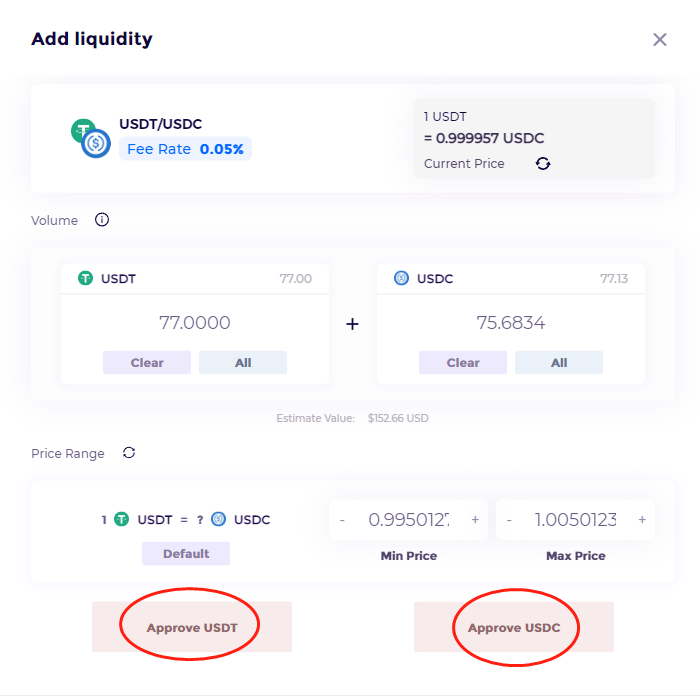The height and width of the screenshot is (696, 700).
Task: Open the Volume info tooltip icon
Action: (102, 220)
